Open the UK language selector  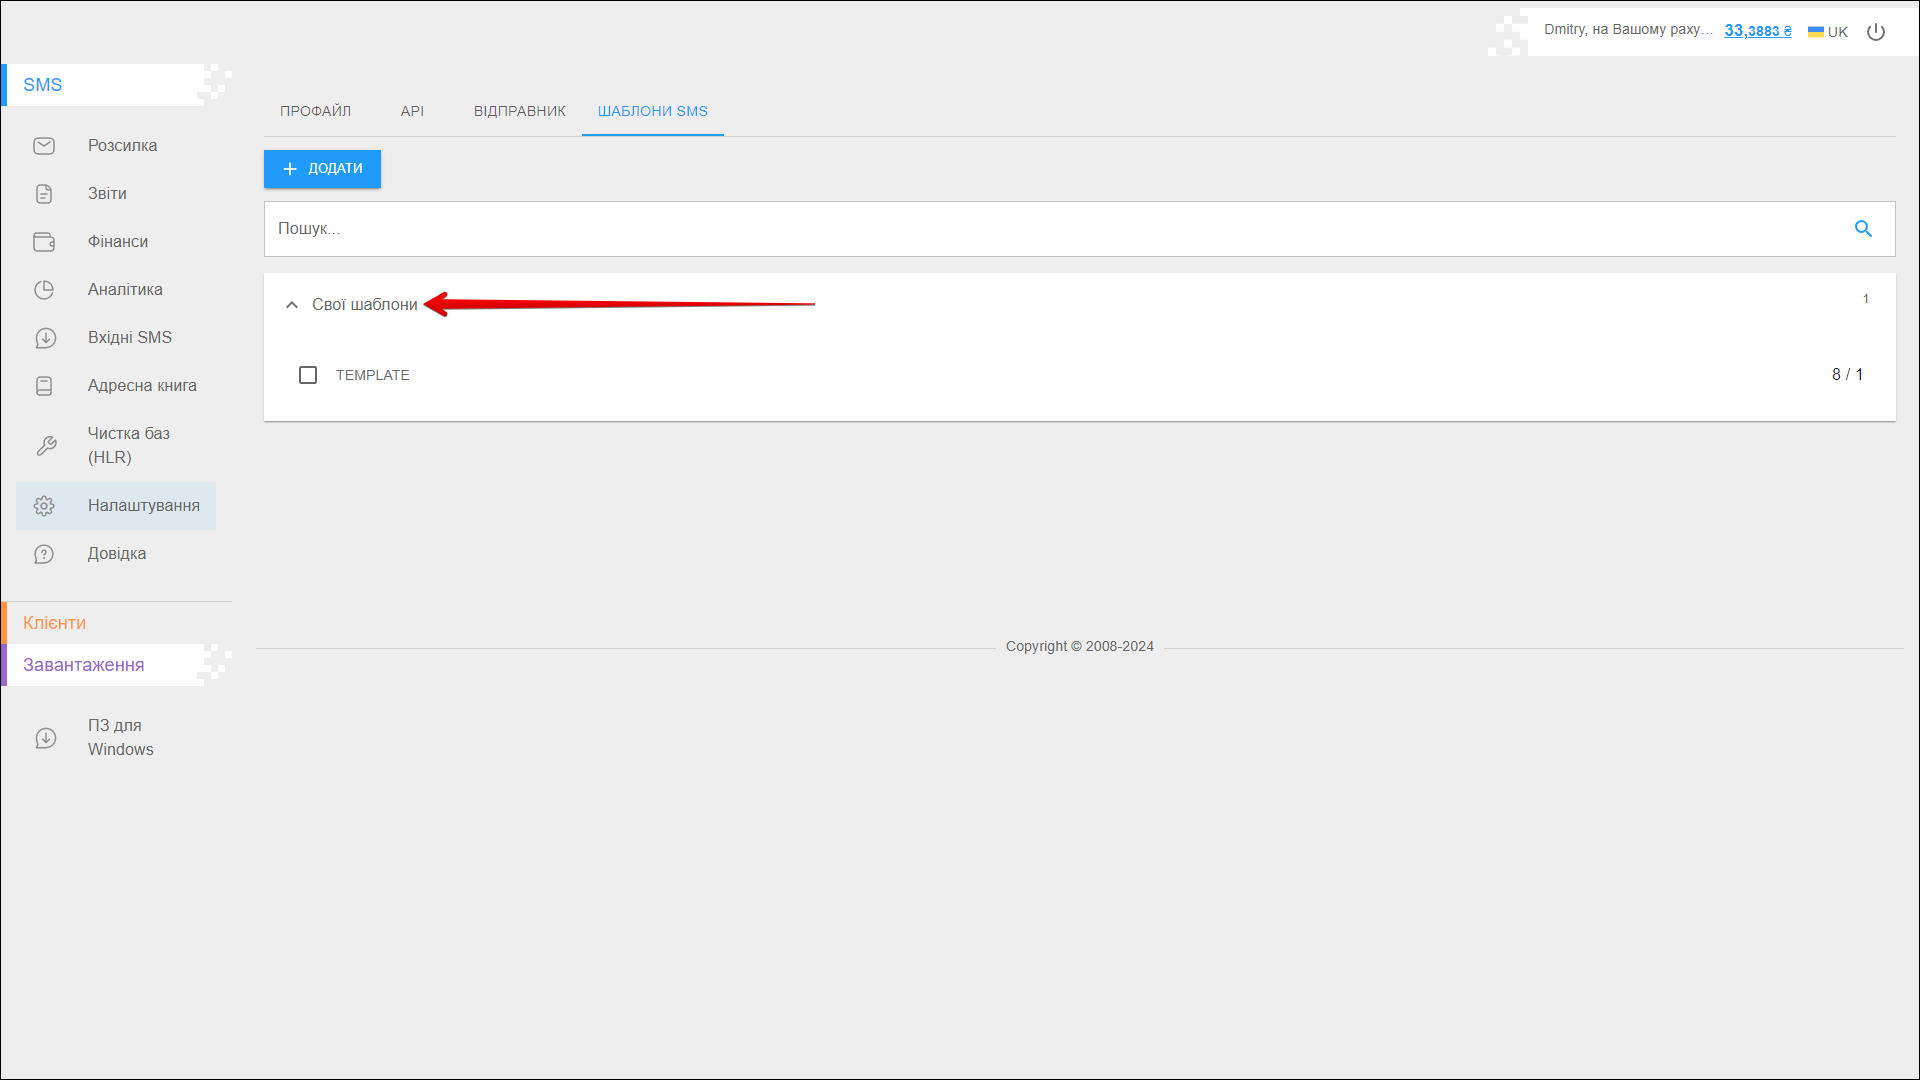[x=1828, y=32]
